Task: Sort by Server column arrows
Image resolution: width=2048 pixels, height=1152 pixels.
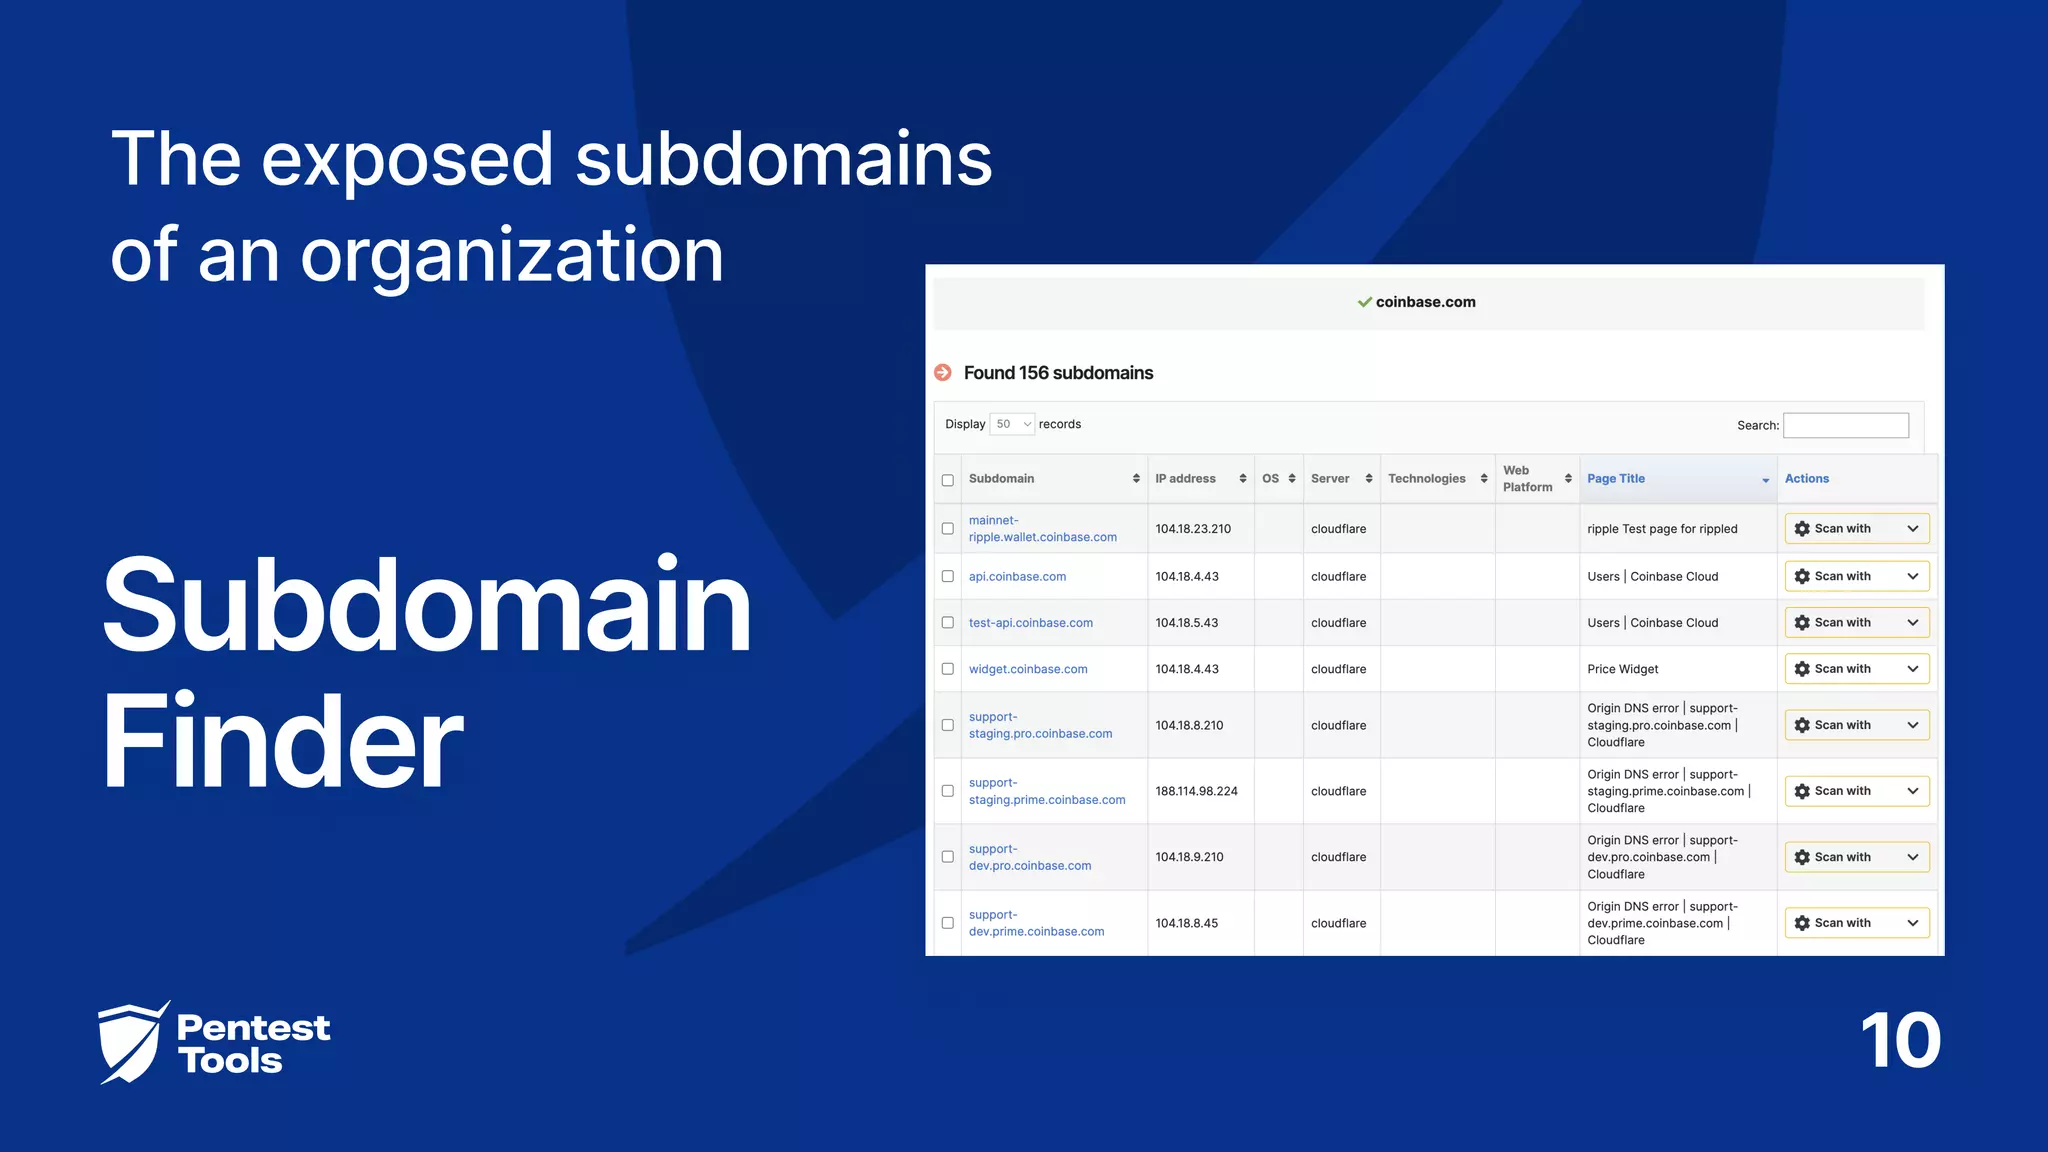Action: click(x=1369, y=479)
